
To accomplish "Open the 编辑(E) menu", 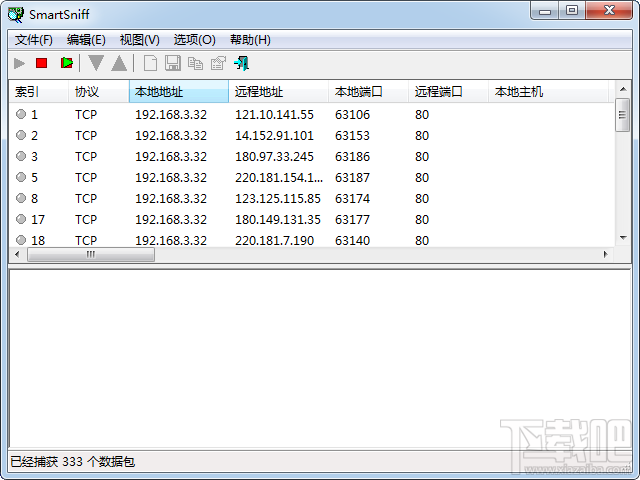I will 86,40.
